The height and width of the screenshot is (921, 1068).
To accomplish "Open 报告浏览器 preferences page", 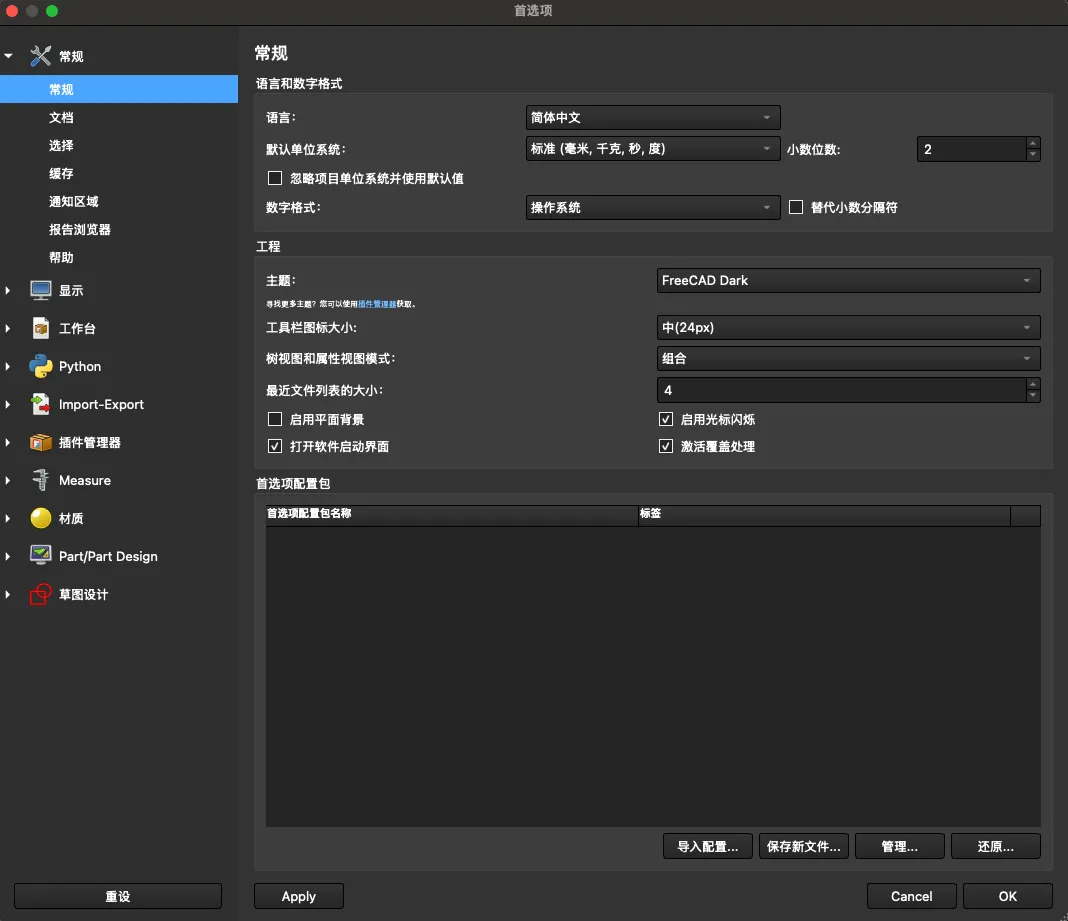I will (x=80, y=230).
